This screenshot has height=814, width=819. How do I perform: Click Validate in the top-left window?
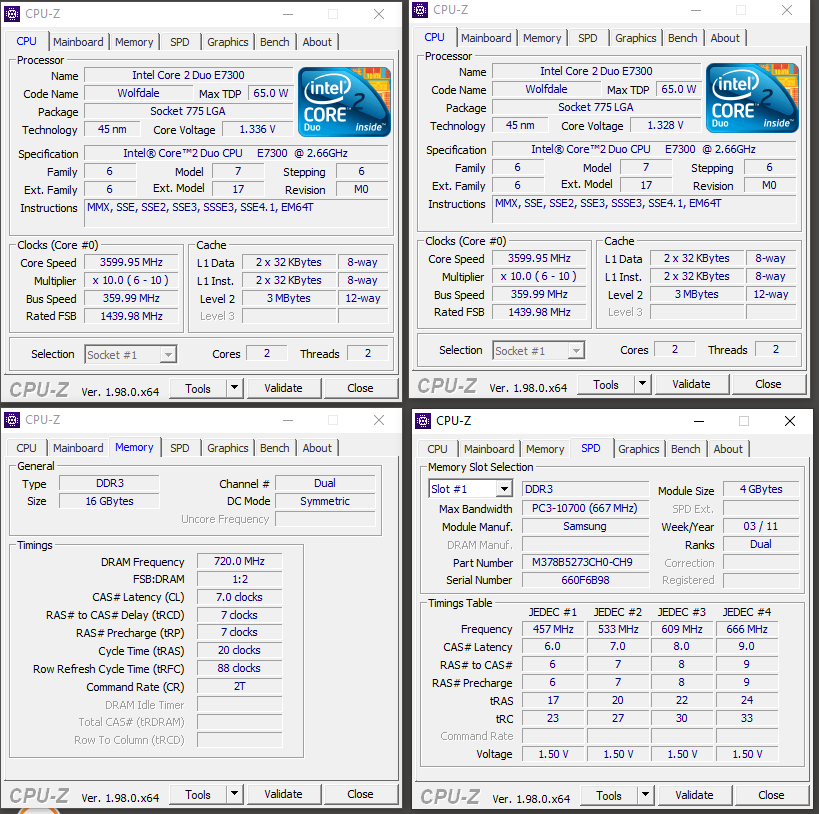tap(283, 388)
